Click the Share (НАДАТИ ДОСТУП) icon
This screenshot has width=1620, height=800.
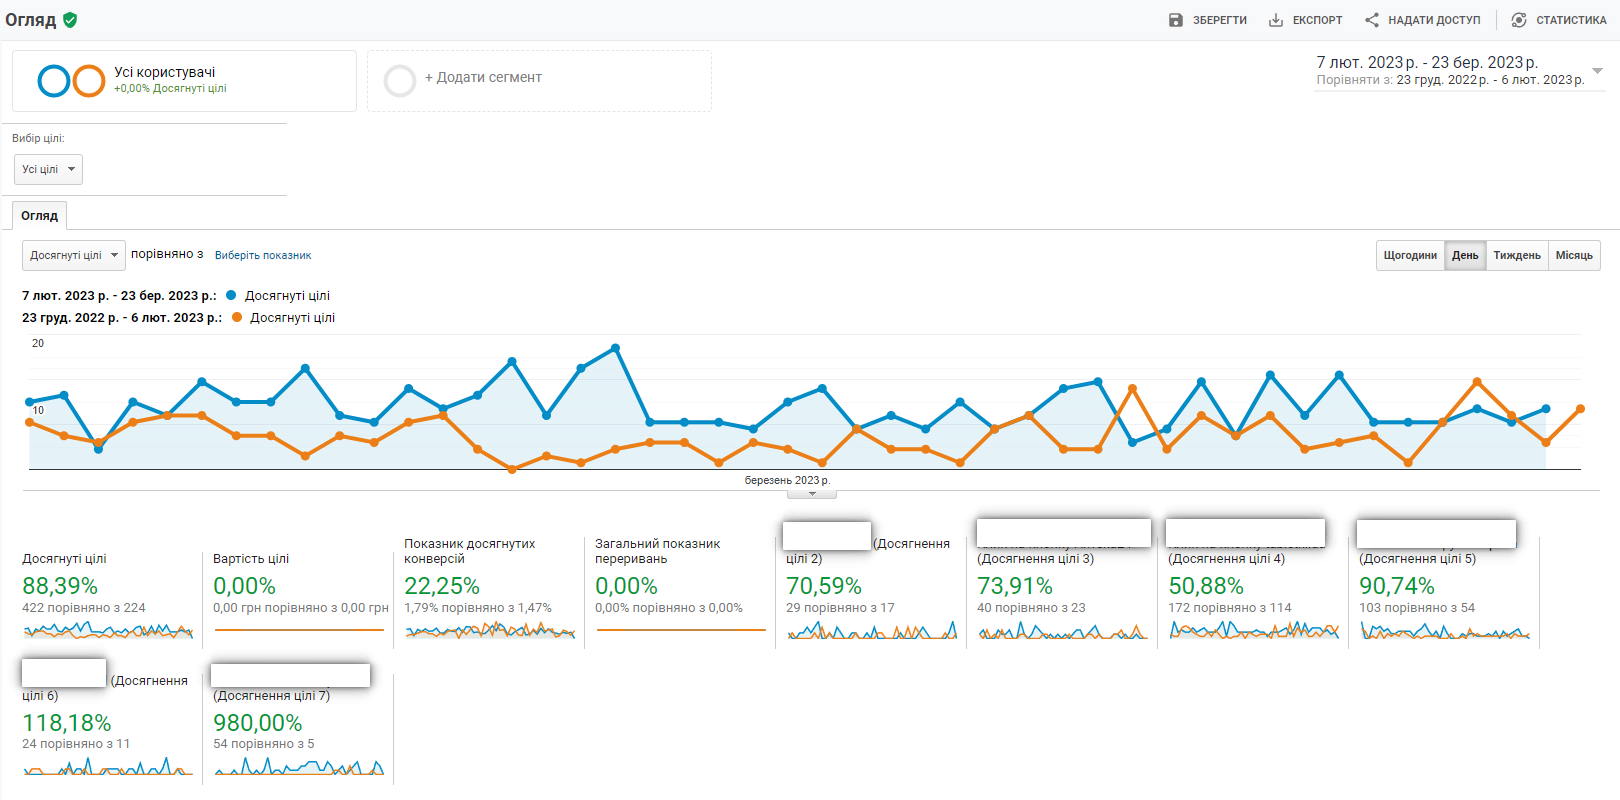tap(1372, 20)
